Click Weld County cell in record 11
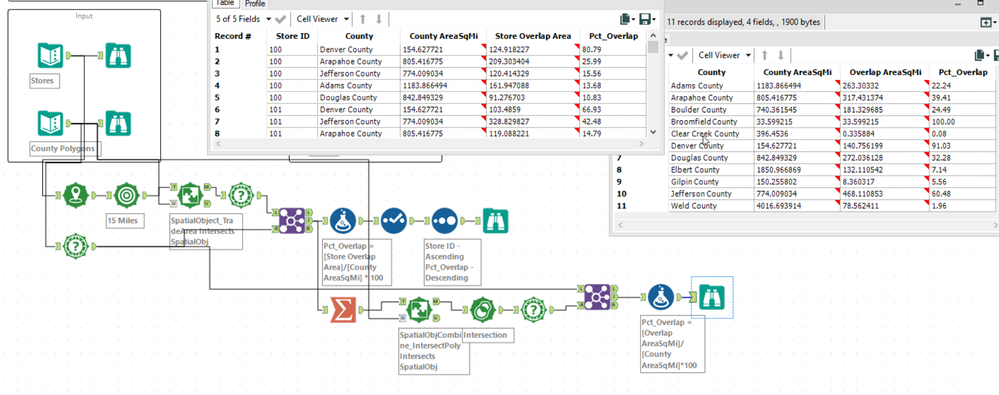Screen dimensions: 999x395 [x=711, y=206]
